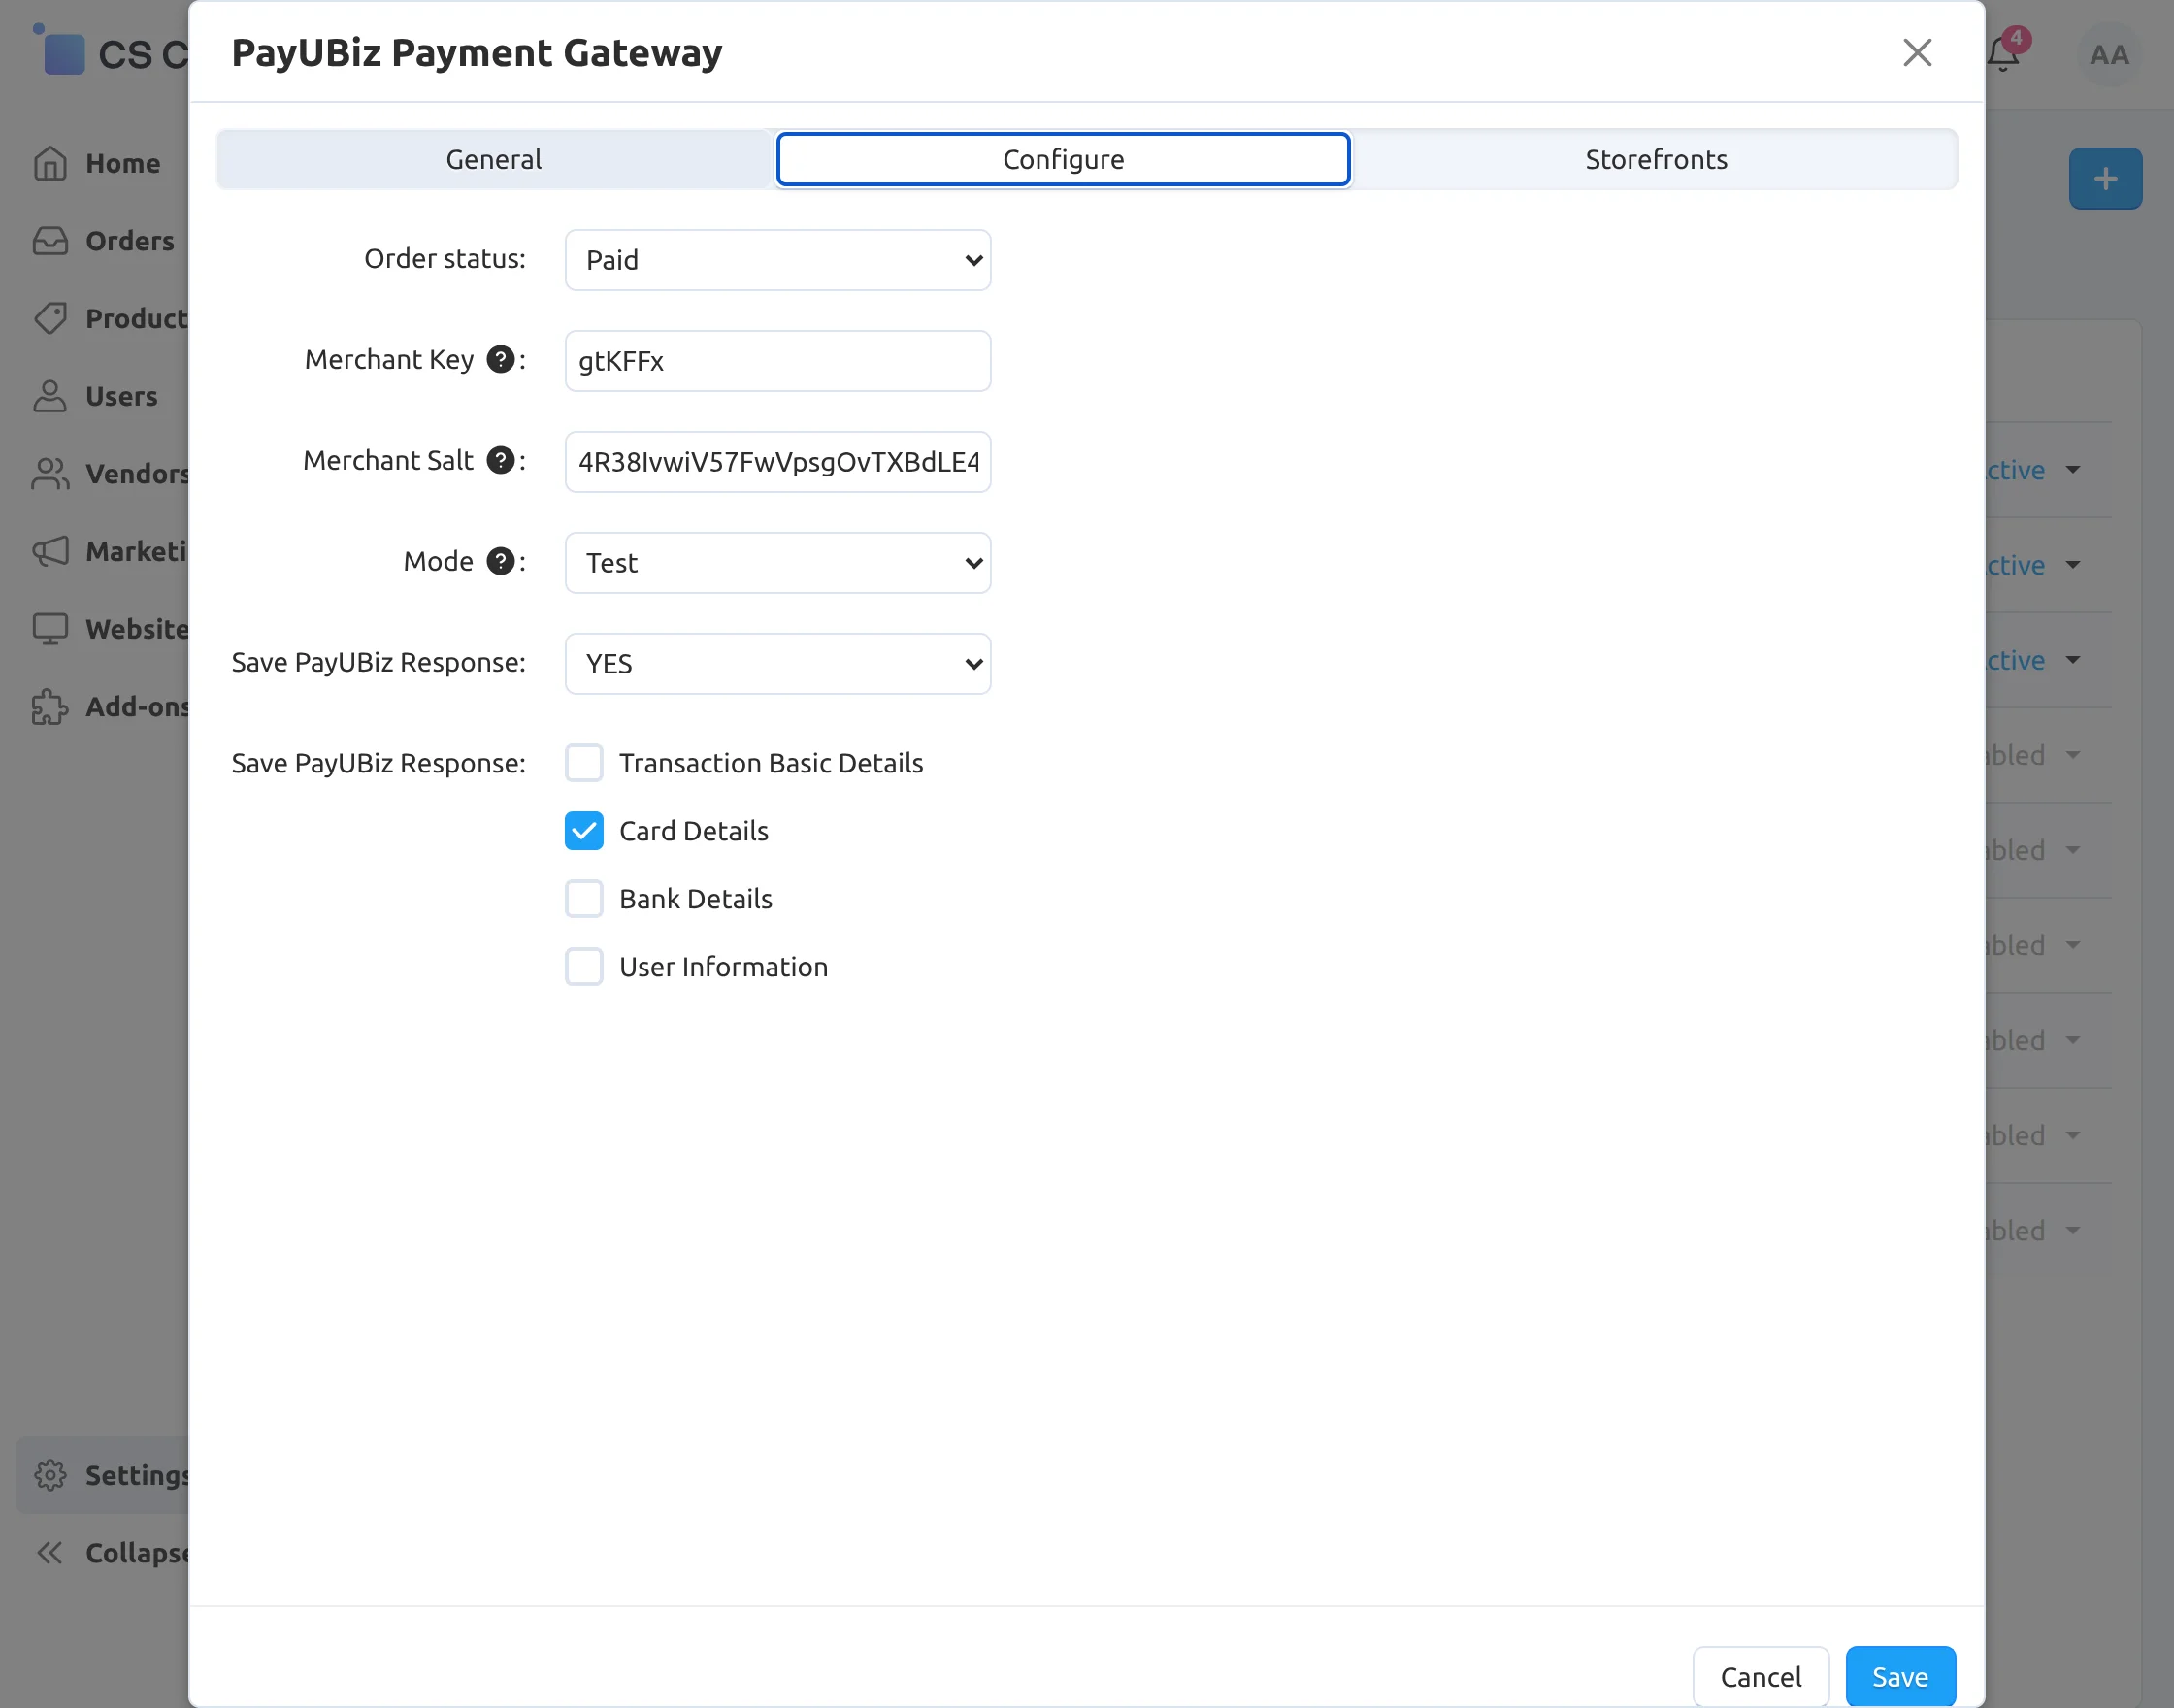Go to Home in sidebar

(x=122, y=163)
